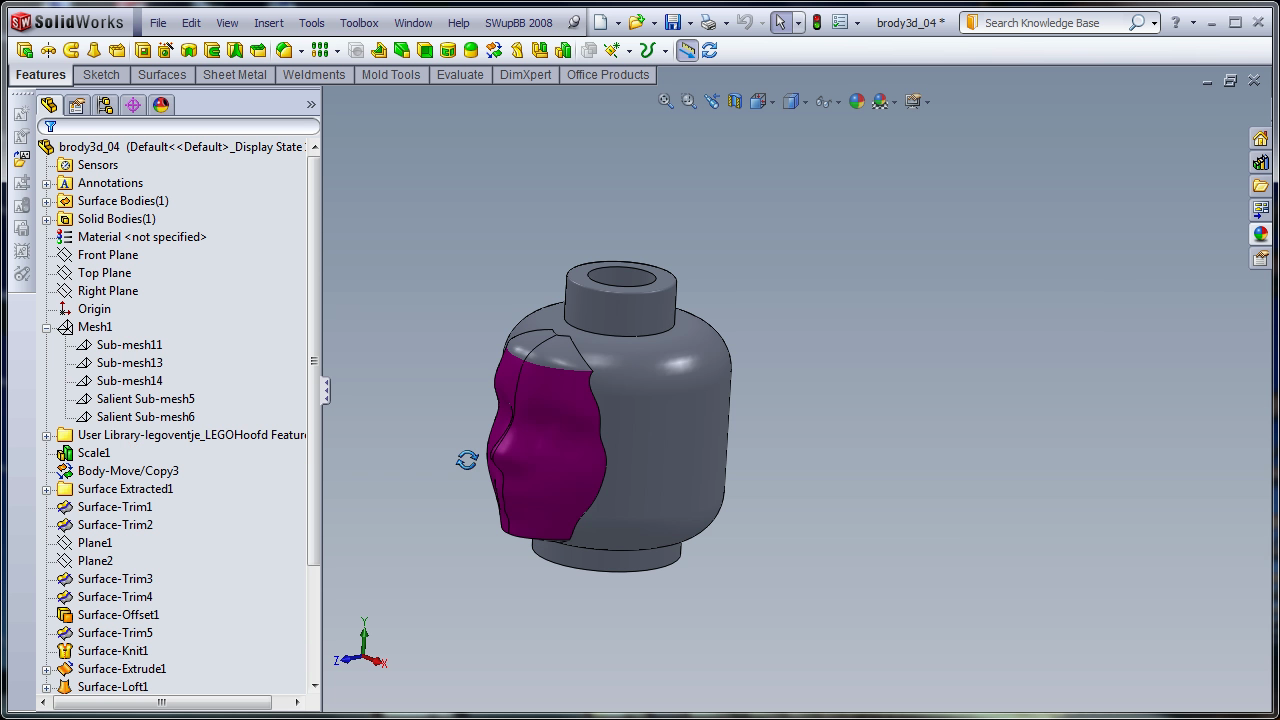The height and width of the screenshot is (720, 1280).
Task: Open the ConfigurationManager tab icon
Action: [x=105, y=105]
